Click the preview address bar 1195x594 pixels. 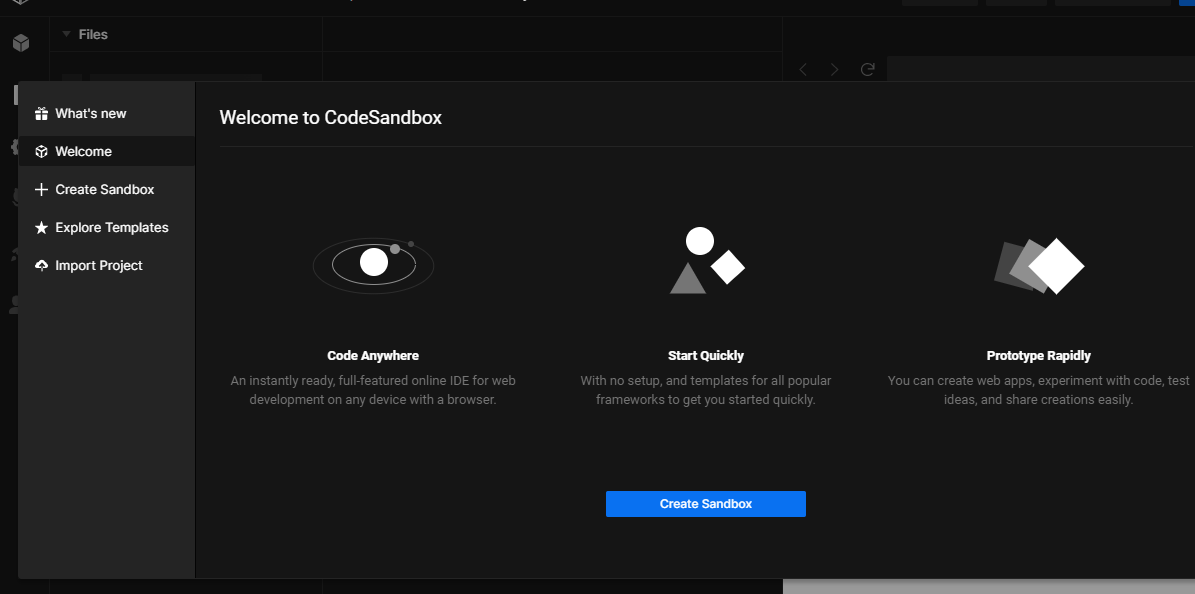[1040, 69]
